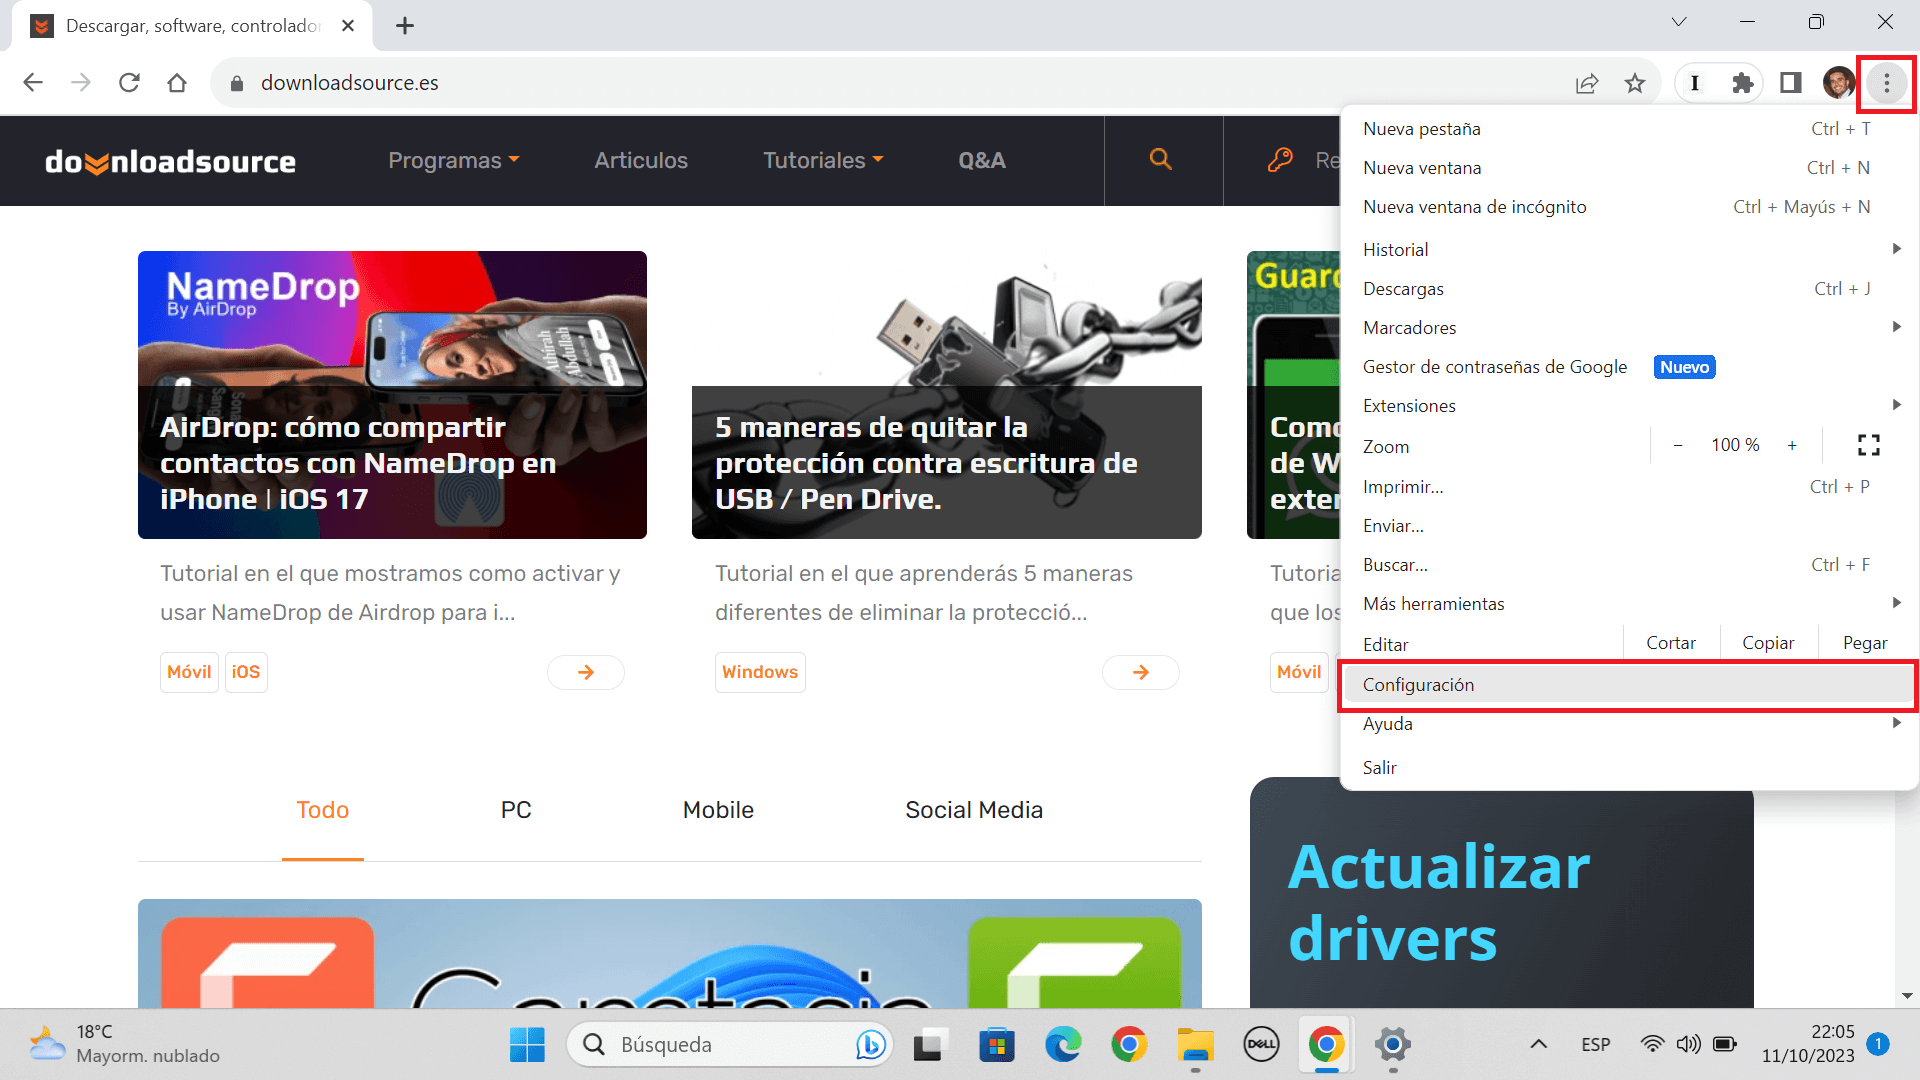Show hidden system tray icons
The width and height of the screenshot is (1920, 1080).
1539,1045
